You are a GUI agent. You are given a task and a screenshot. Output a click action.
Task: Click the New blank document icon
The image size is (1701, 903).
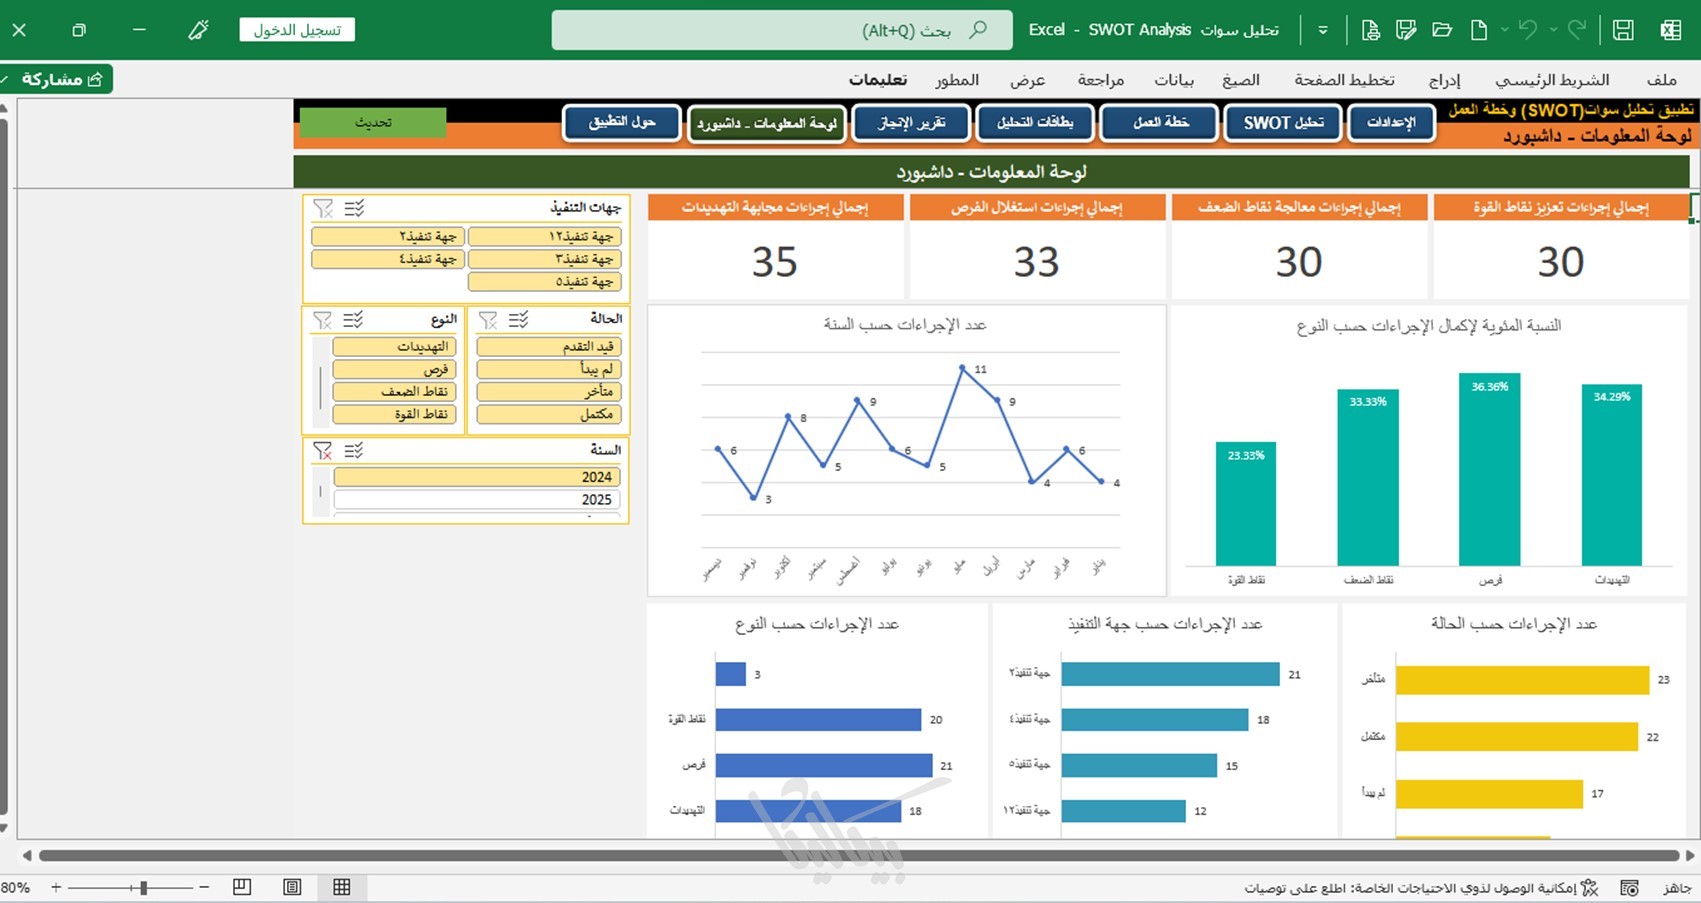pos(1478,30)
